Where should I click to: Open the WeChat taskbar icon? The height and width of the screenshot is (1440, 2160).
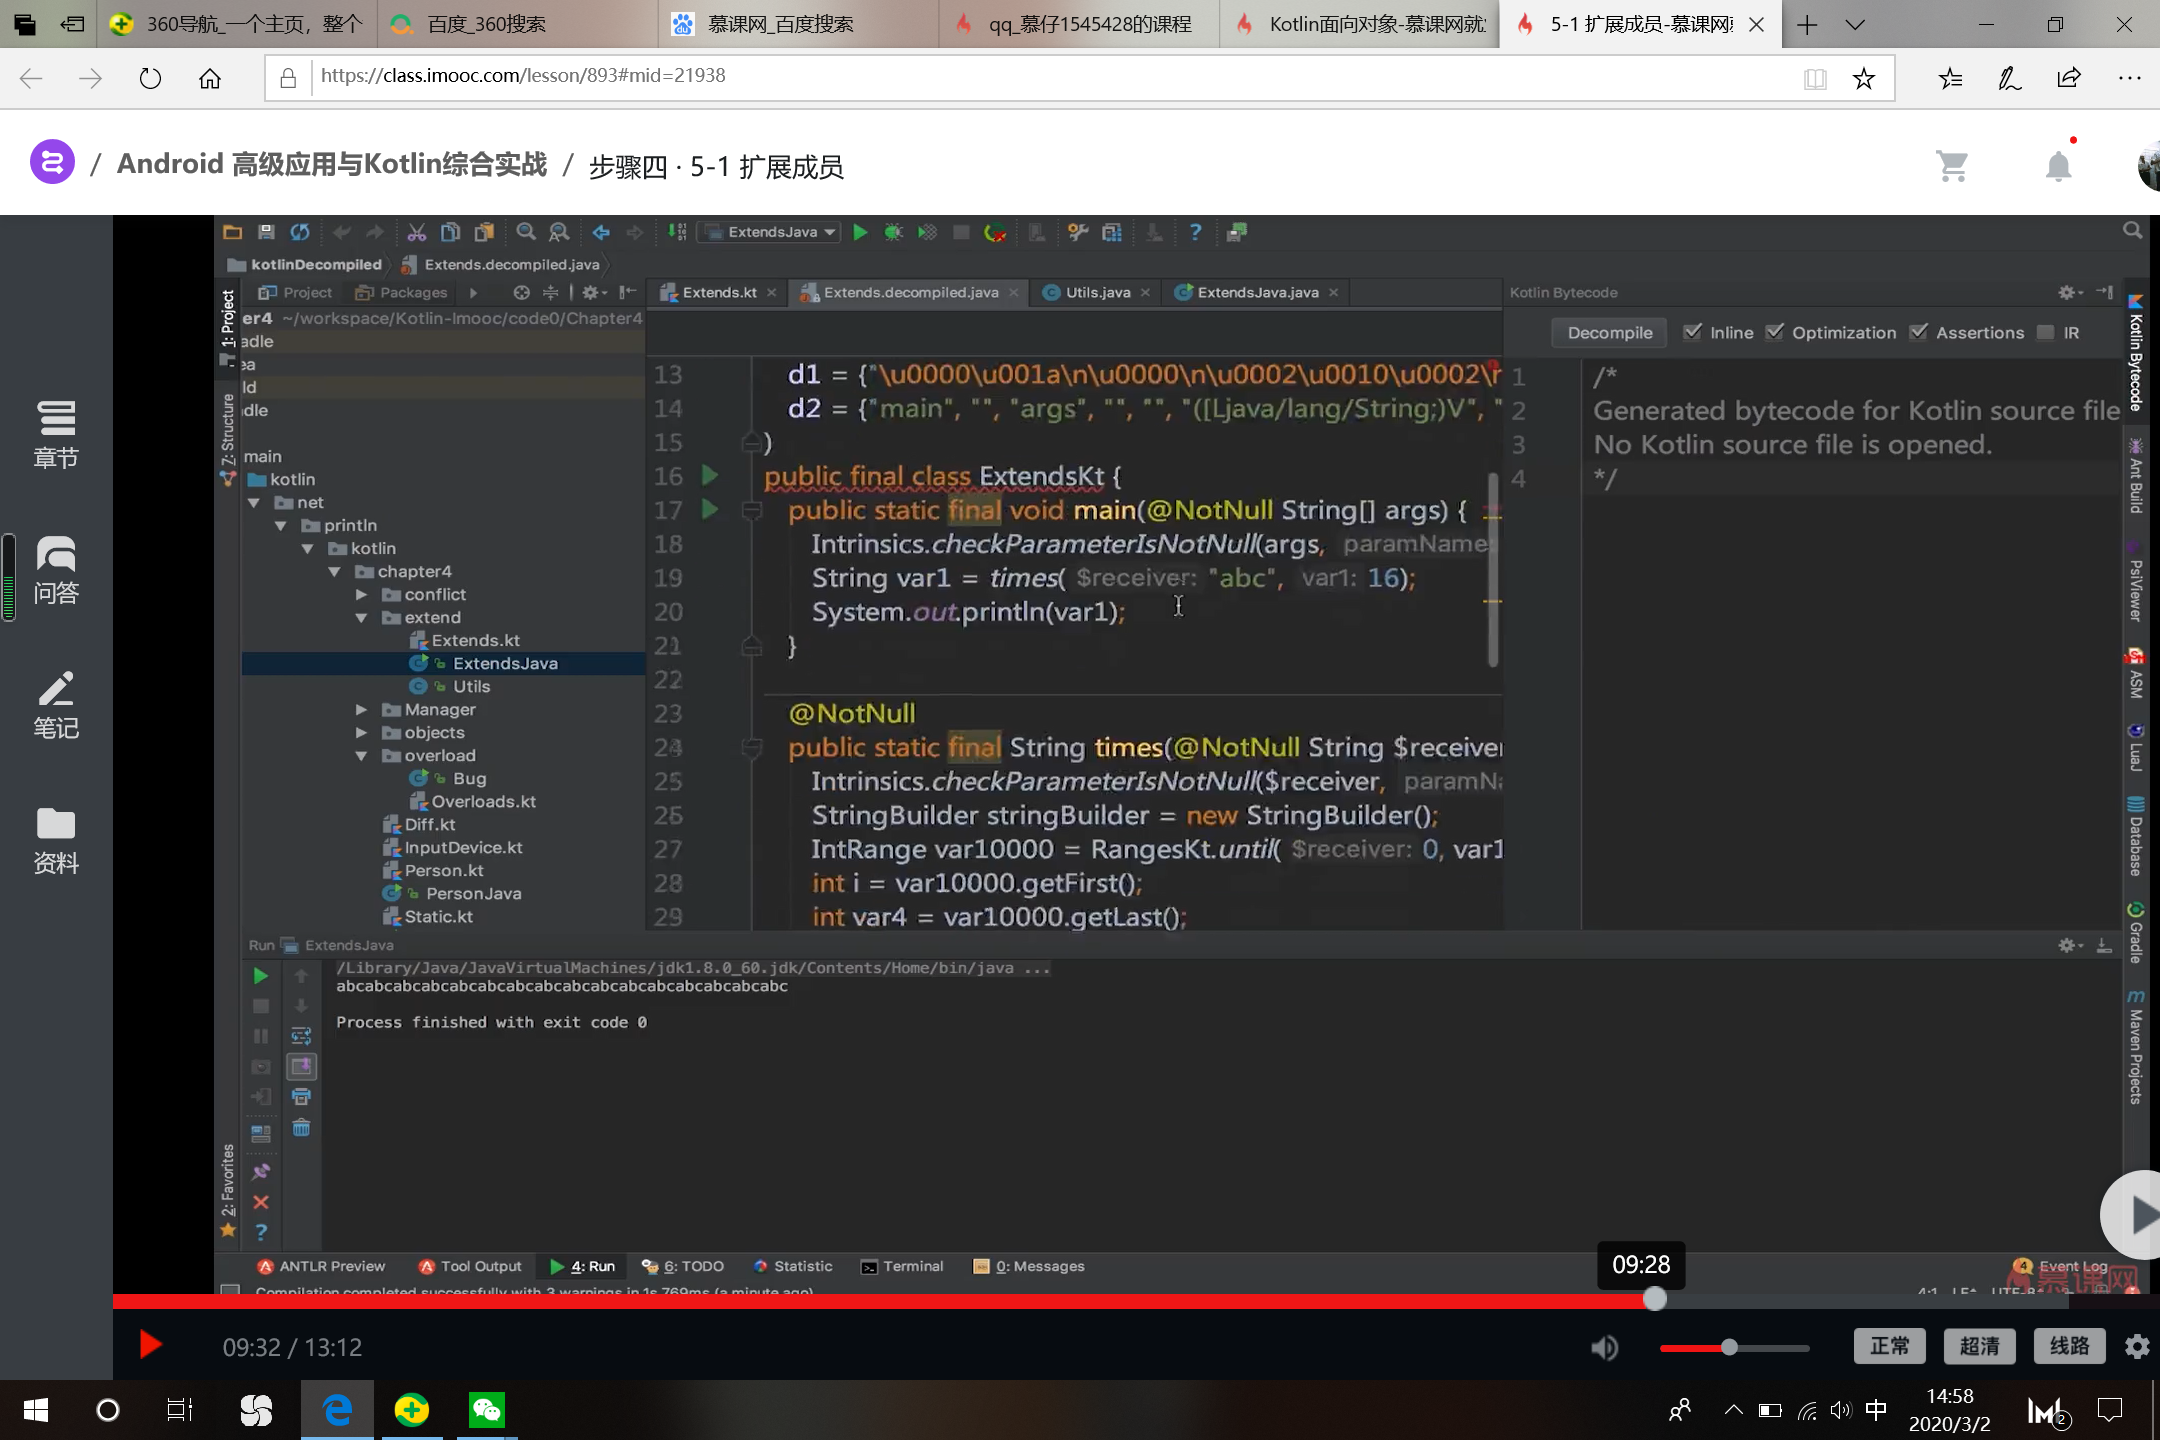[487, 1410]
